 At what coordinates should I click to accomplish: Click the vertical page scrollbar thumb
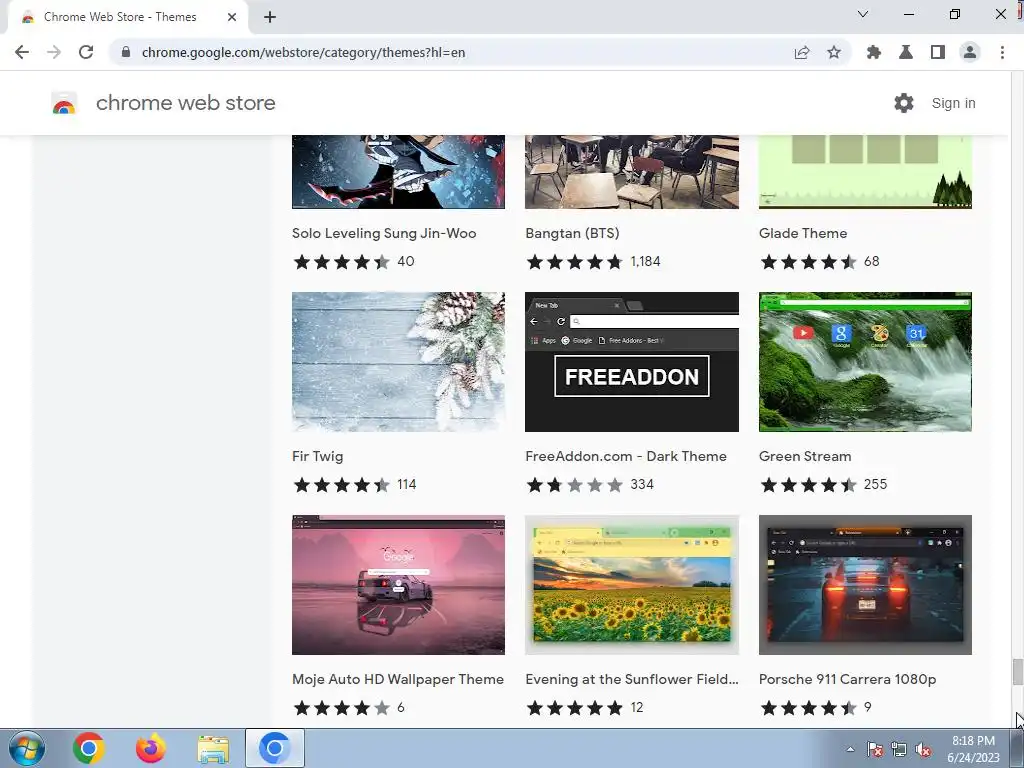1017,672
